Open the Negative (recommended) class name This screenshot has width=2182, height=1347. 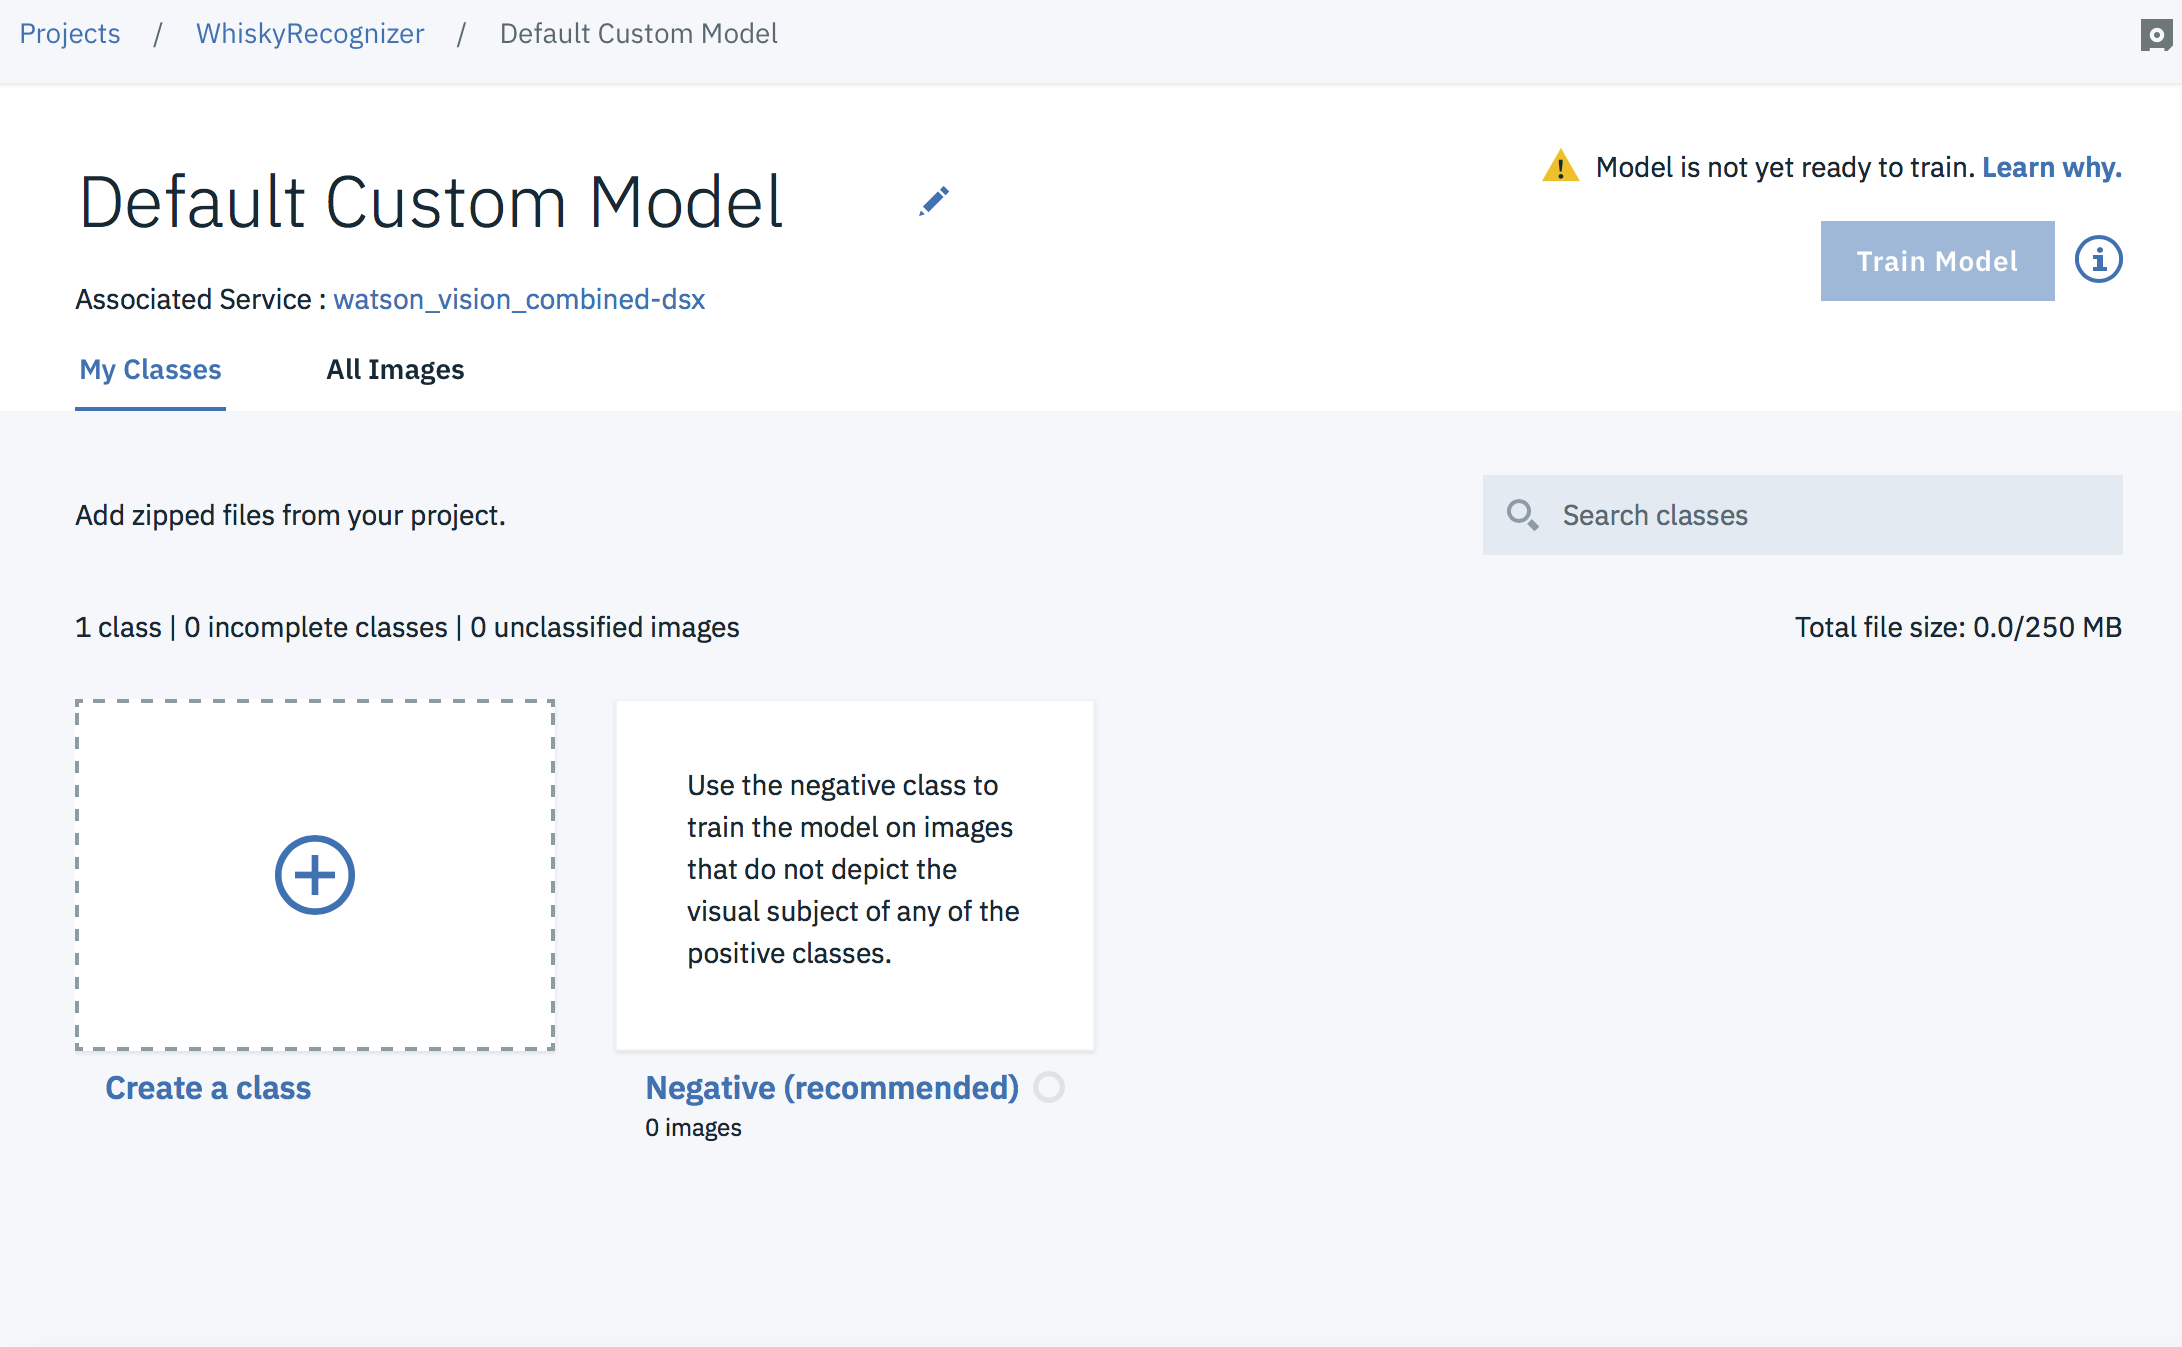click(832, 1088)
